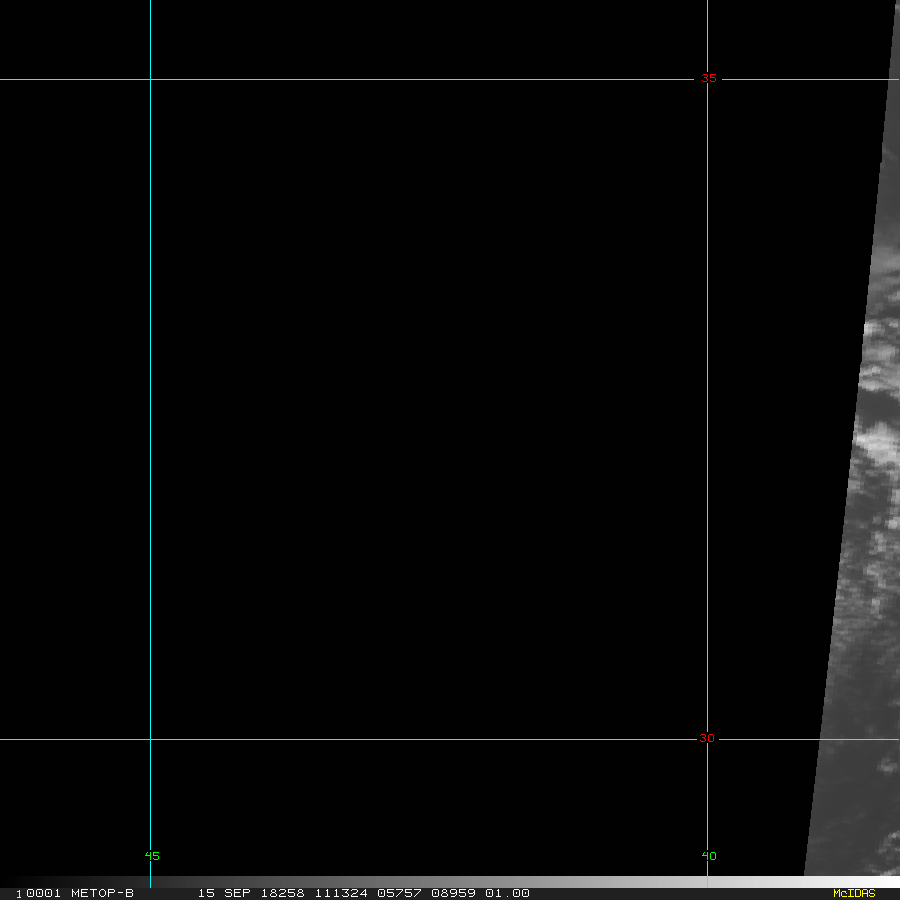Click the METOP-B satellite name
This screenshot has height=900, width=900.
102,893
